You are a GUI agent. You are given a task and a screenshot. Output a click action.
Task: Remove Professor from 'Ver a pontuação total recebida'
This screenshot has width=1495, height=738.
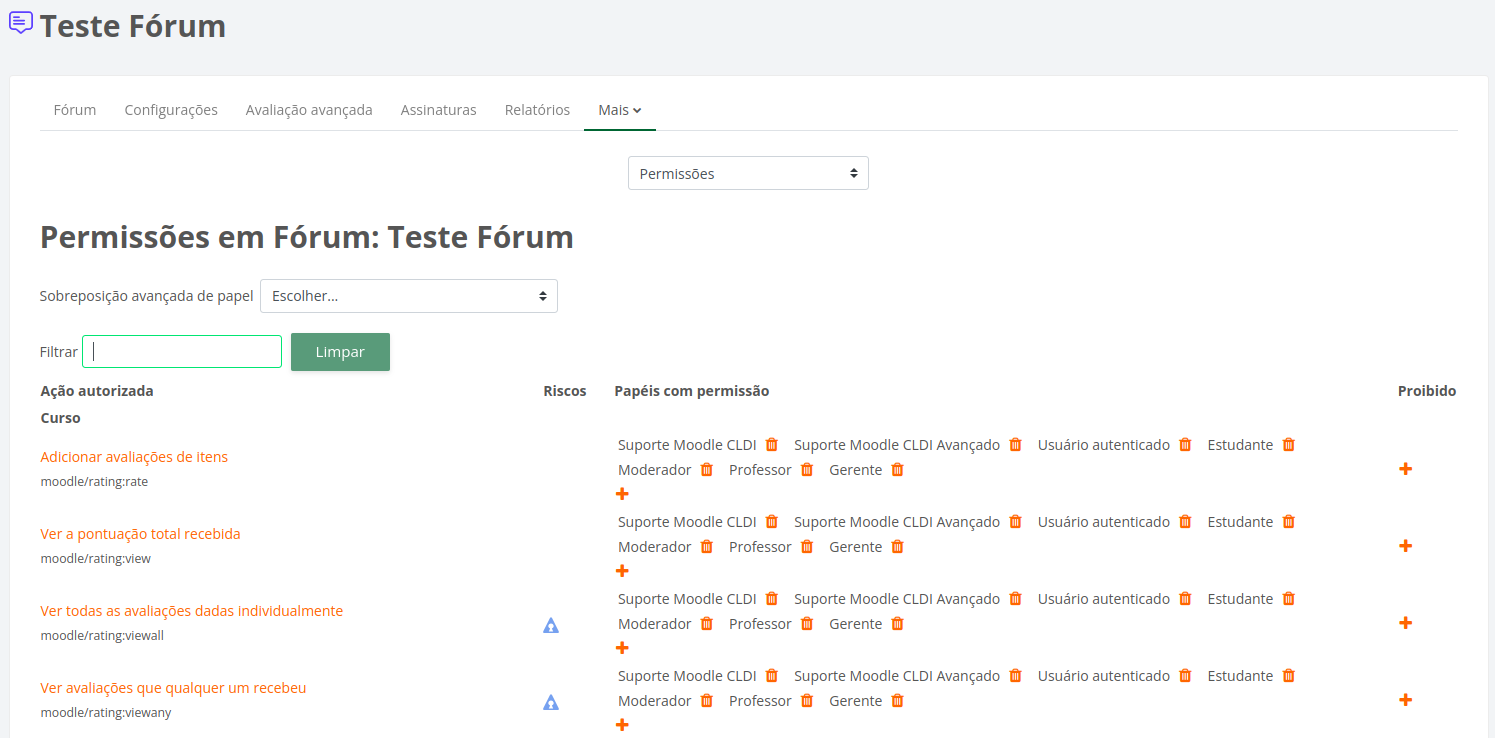click(807, 547)
